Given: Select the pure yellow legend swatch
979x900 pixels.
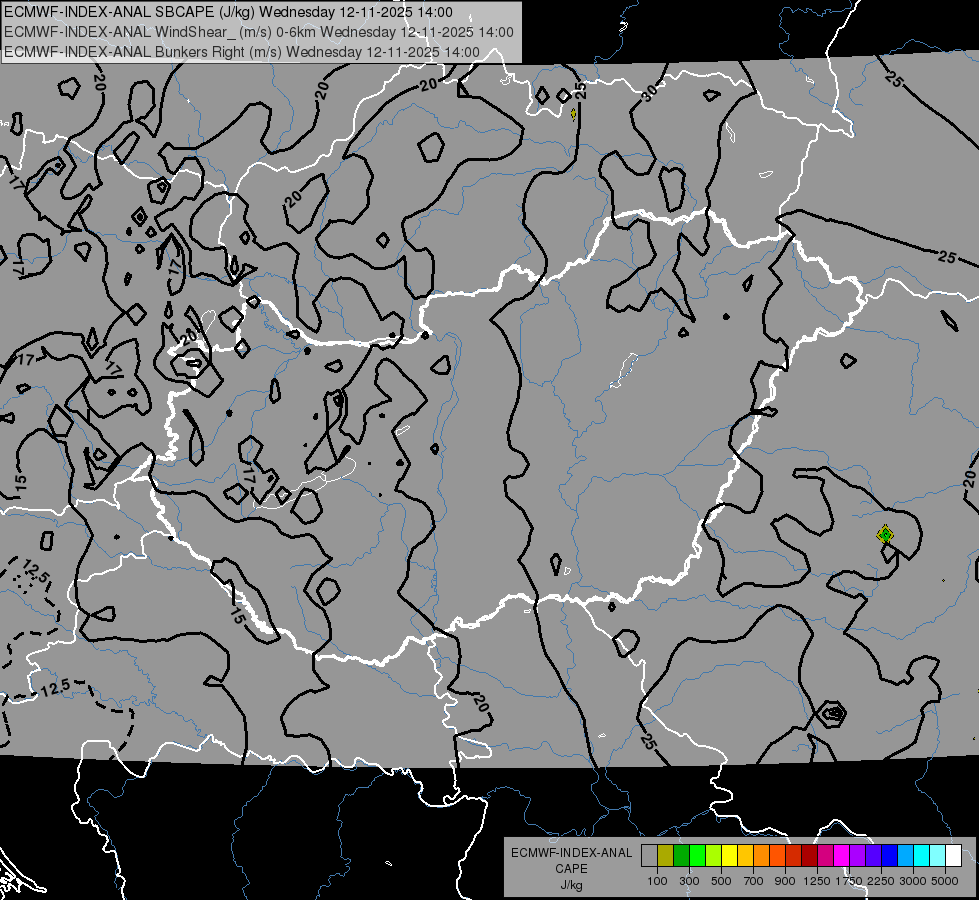Looking at the screenshot, I should [730, 856].
